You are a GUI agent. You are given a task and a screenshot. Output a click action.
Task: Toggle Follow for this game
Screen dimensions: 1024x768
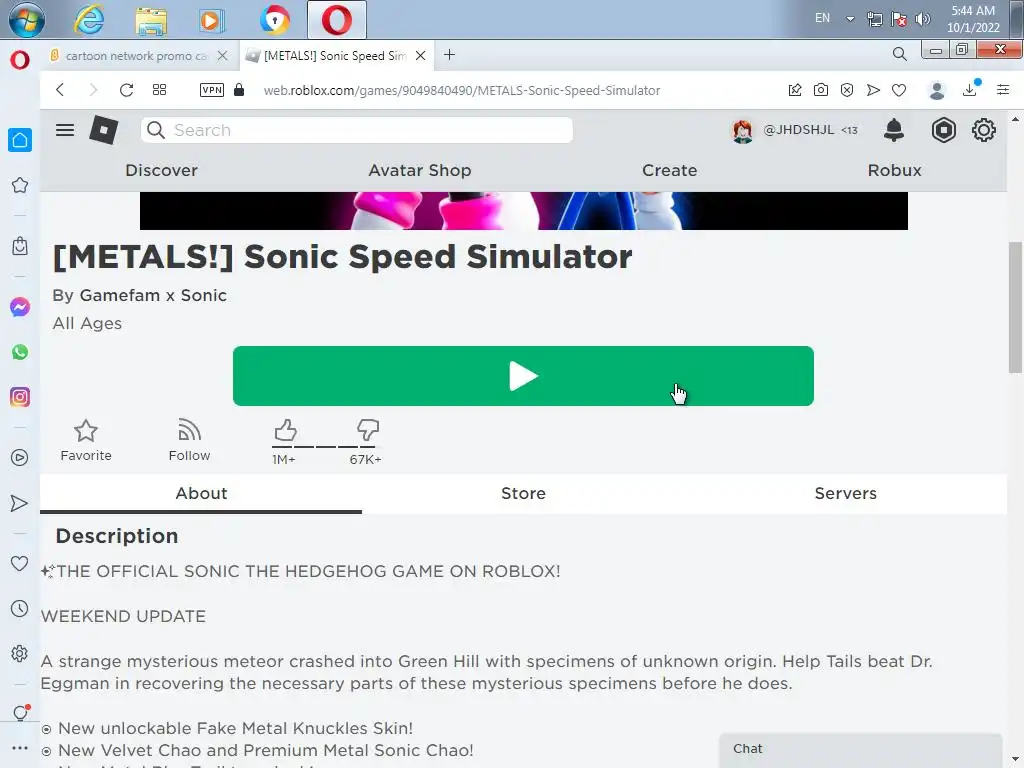pos(189,441)
